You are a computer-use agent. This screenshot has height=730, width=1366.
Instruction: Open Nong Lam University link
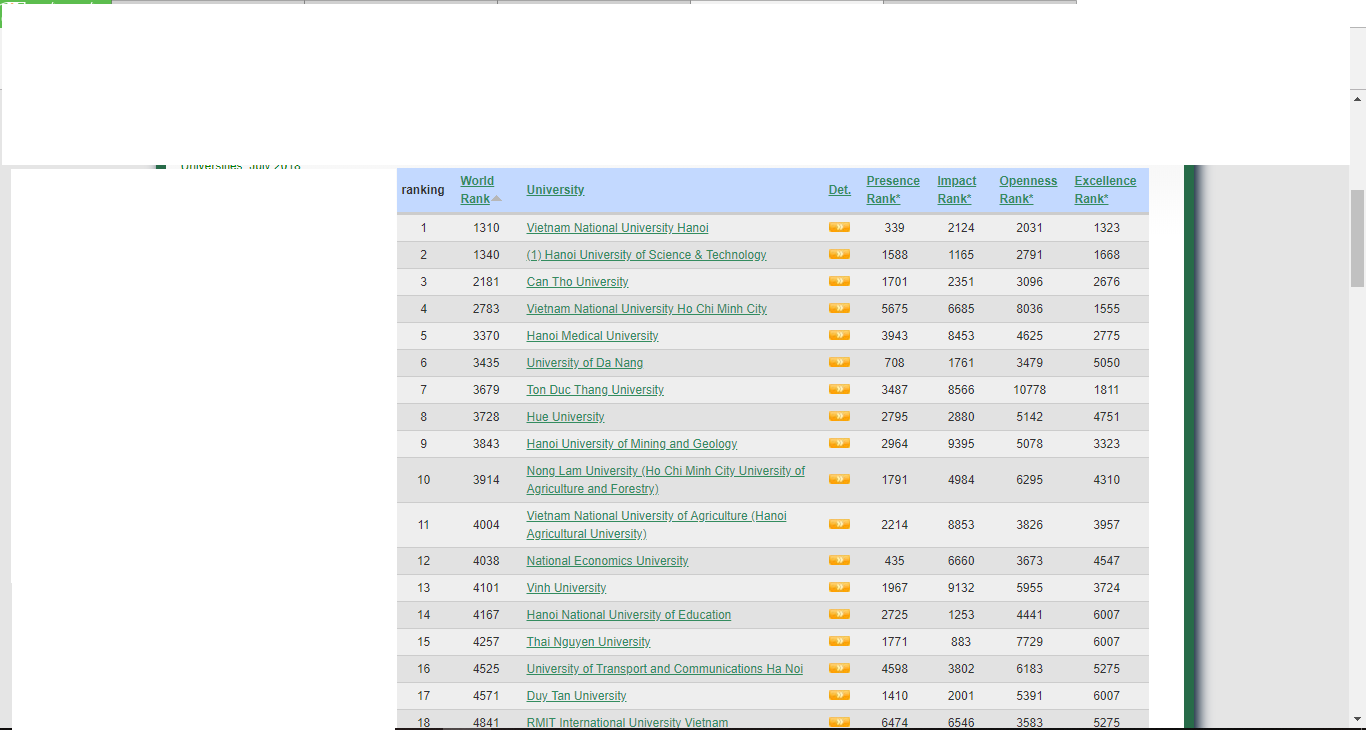666,480
